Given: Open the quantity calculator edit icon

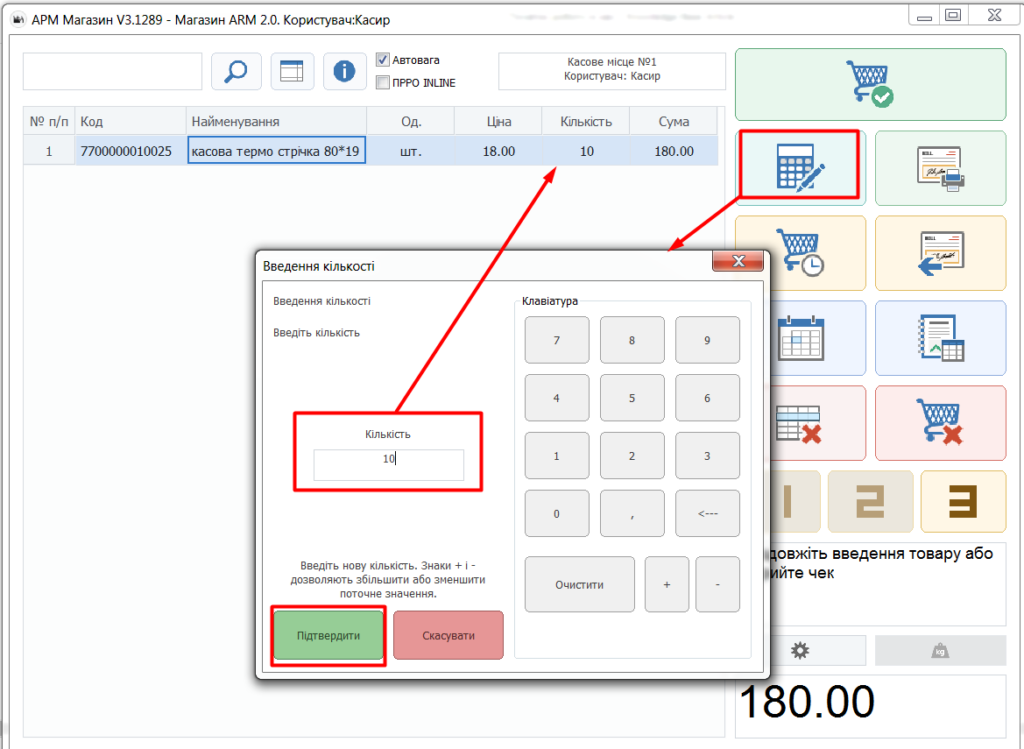Looking at the screenshot, I should 801,168.
